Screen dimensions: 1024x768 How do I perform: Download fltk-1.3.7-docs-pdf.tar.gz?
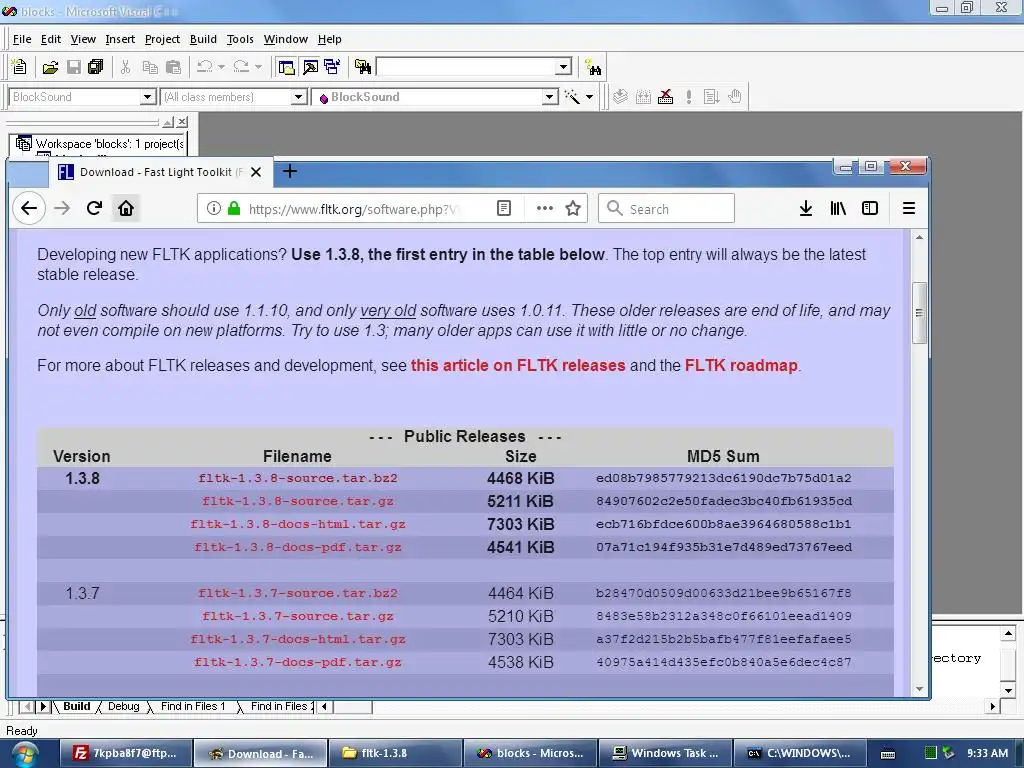298,662
